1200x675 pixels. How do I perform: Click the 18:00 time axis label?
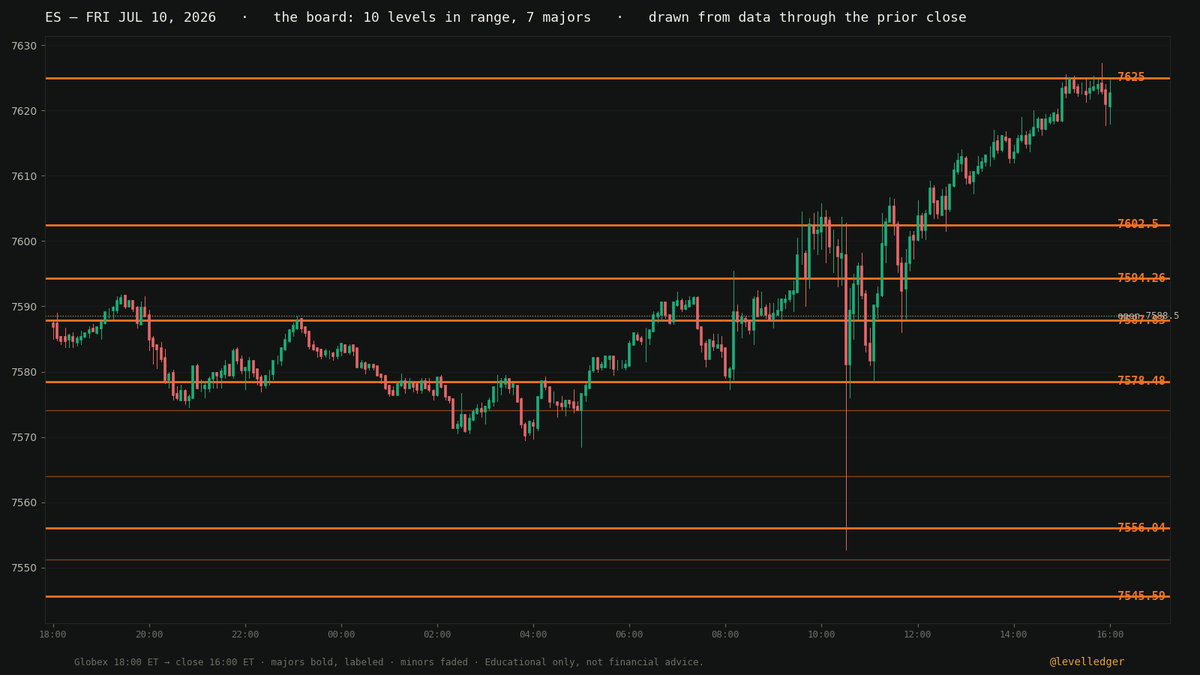coord(53,634)
